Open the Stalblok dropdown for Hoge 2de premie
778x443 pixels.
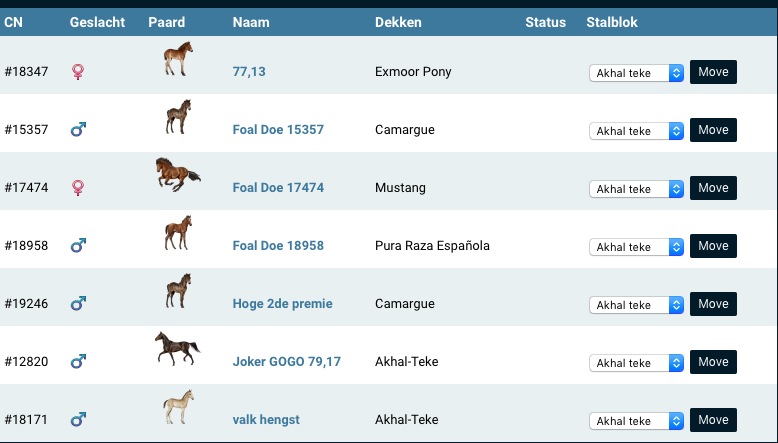(x=636, y=305)
